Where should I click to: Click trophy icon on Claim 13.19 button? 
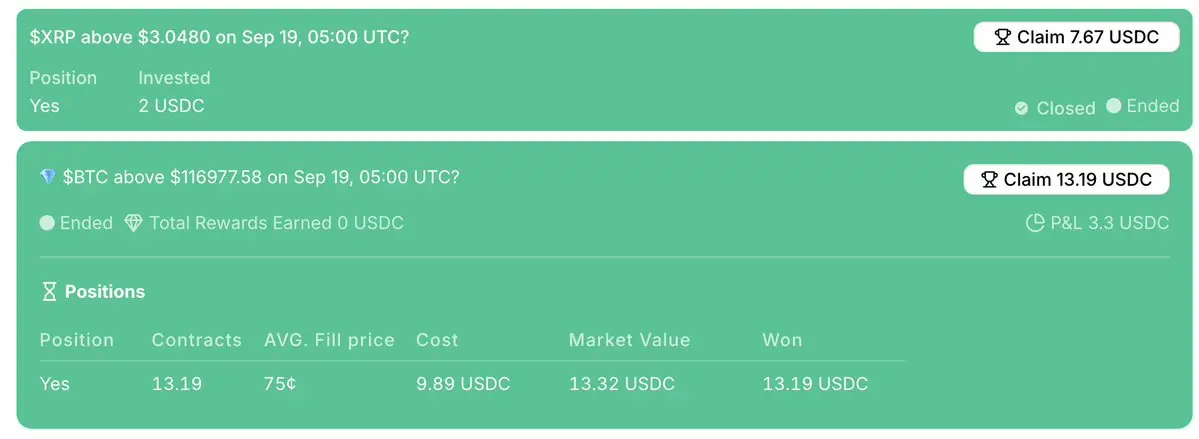[989, 180]
